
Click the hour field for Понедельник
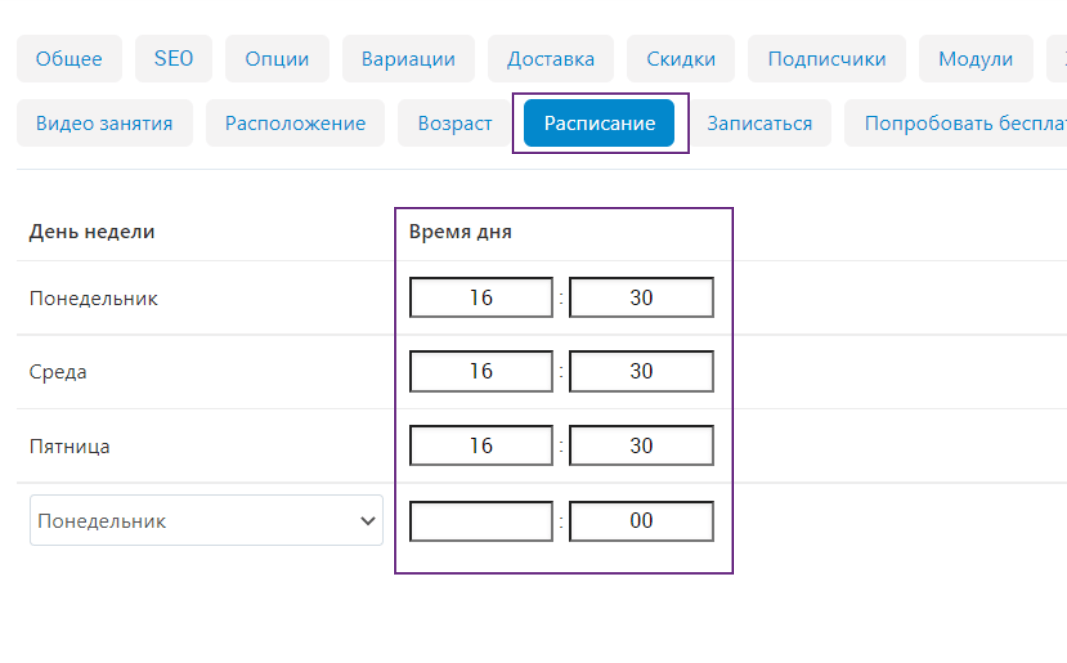[x=481, y=298]
